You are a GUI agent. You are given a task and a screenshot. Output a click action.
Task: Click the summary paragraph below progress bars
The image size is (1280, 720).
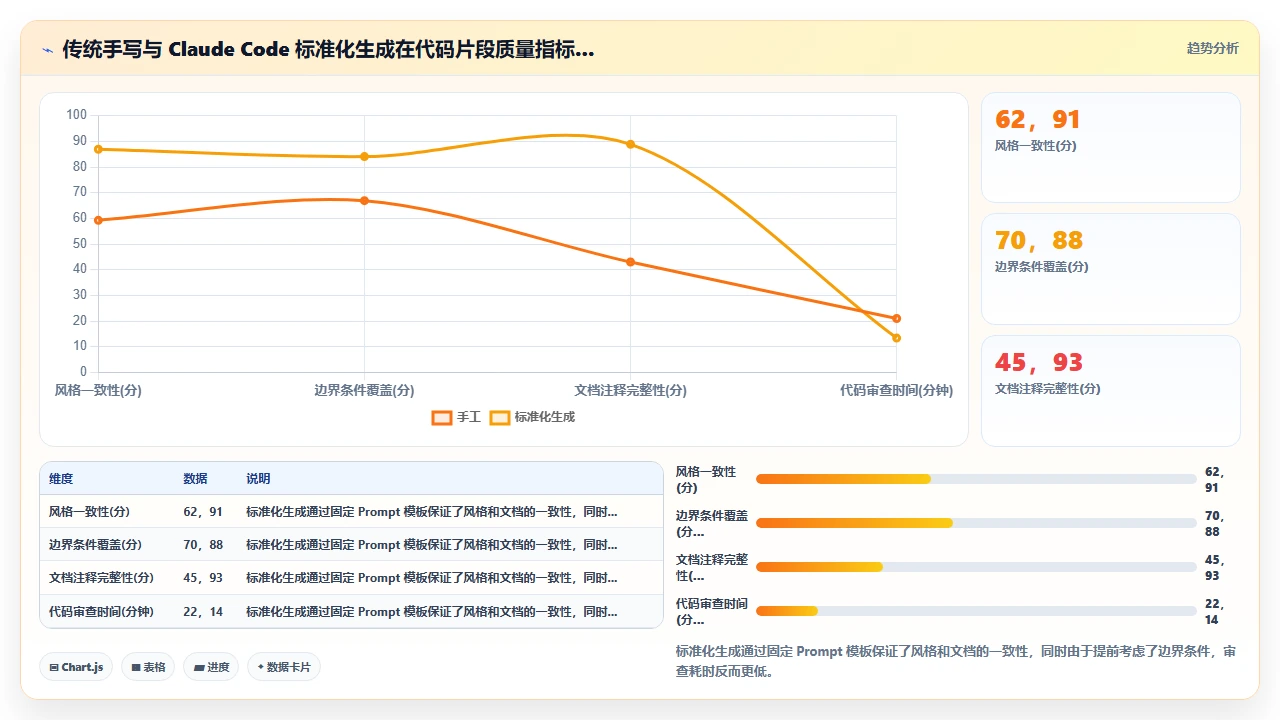click(956, 661)
